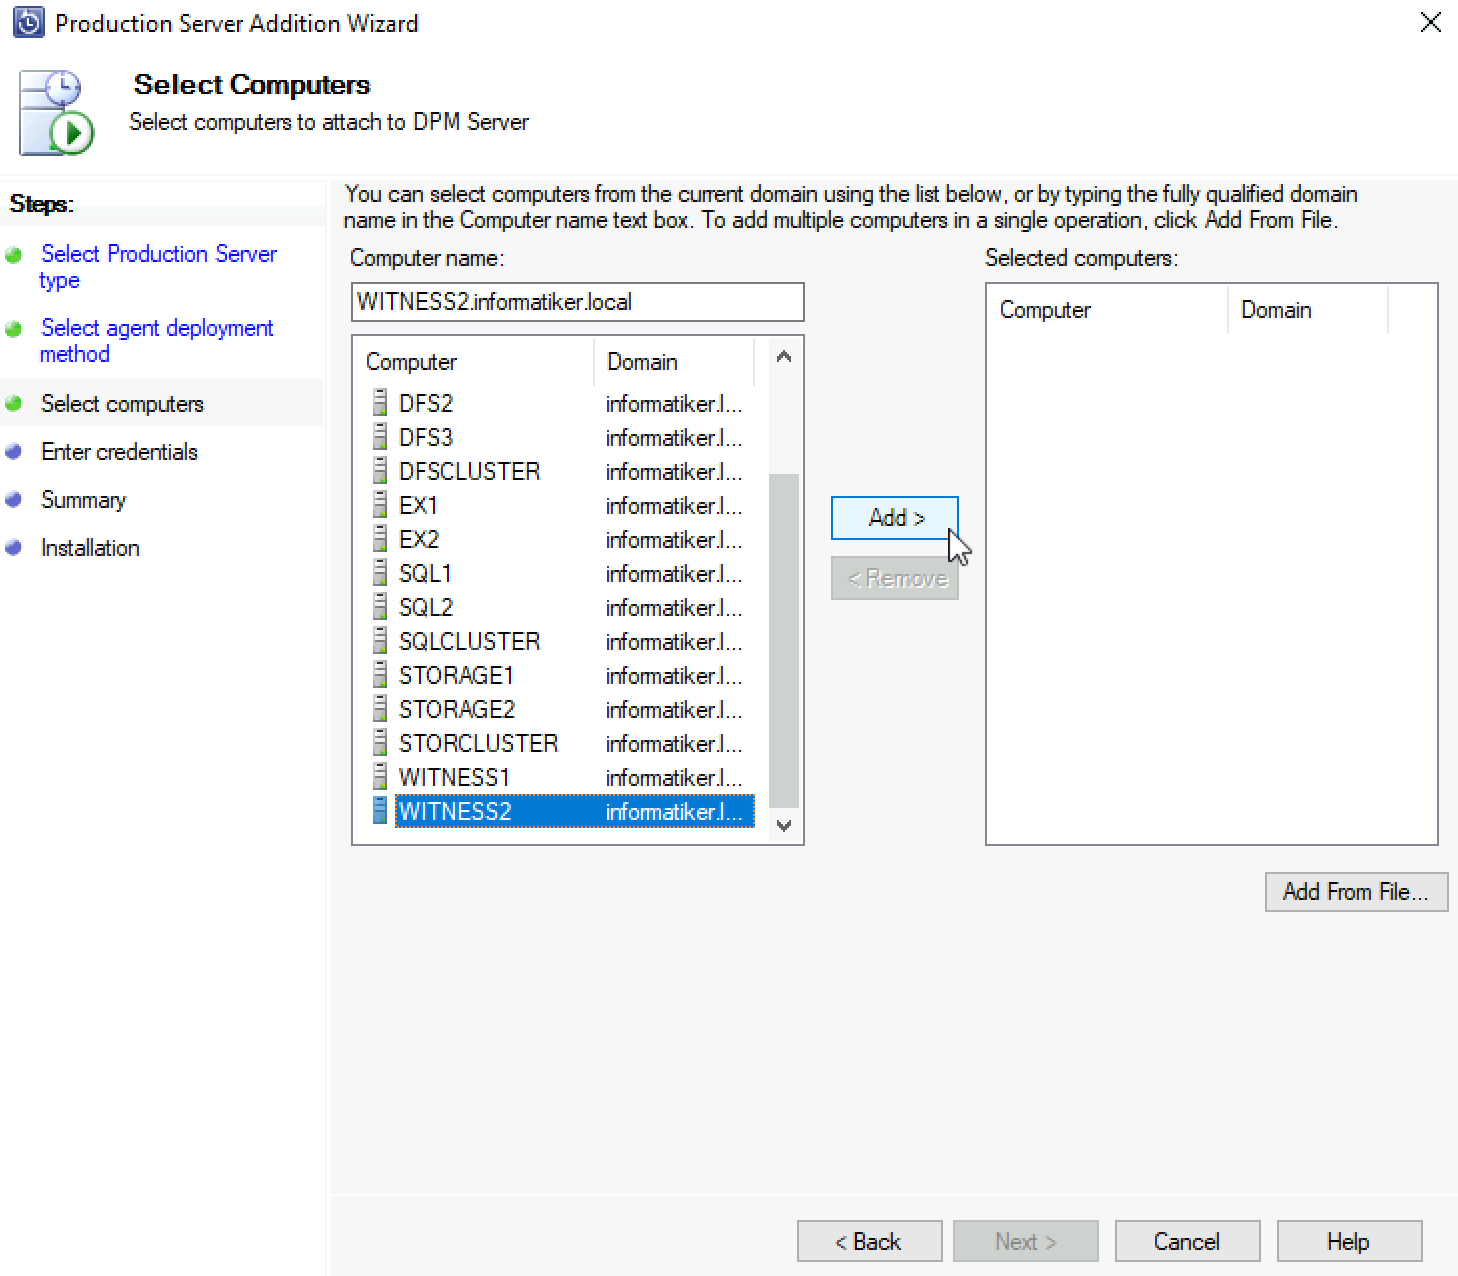Click the Select Computers header icon

point(57,112)
